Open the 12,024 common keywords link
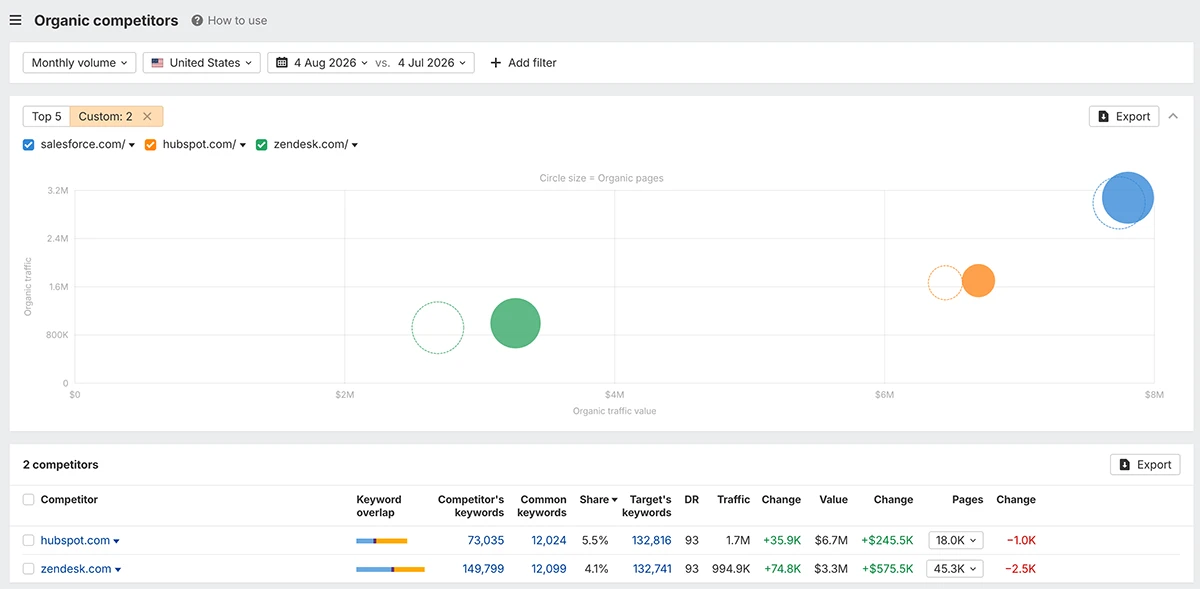The image size is (1200, 589). click(x=548, y=540)
